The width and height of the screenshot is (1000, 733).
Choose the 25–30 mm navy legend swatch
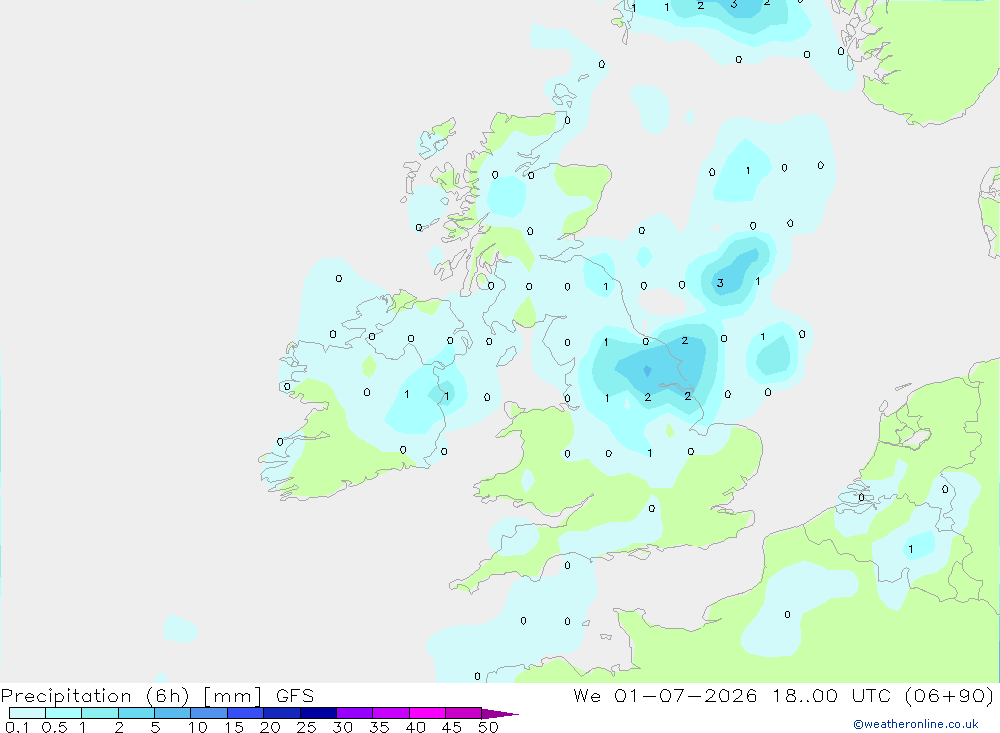[x=318, y=713]
